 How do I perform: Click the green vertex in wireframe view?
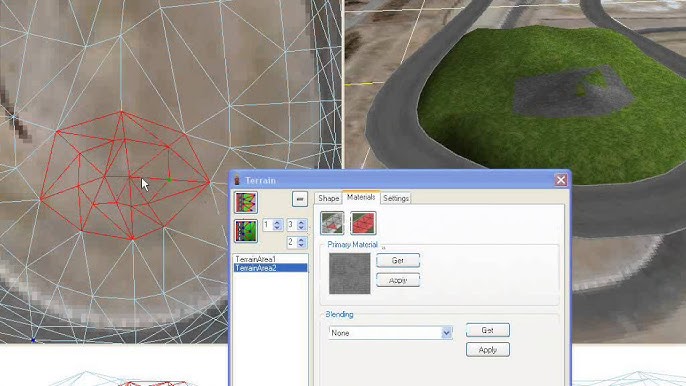(169, 180)
